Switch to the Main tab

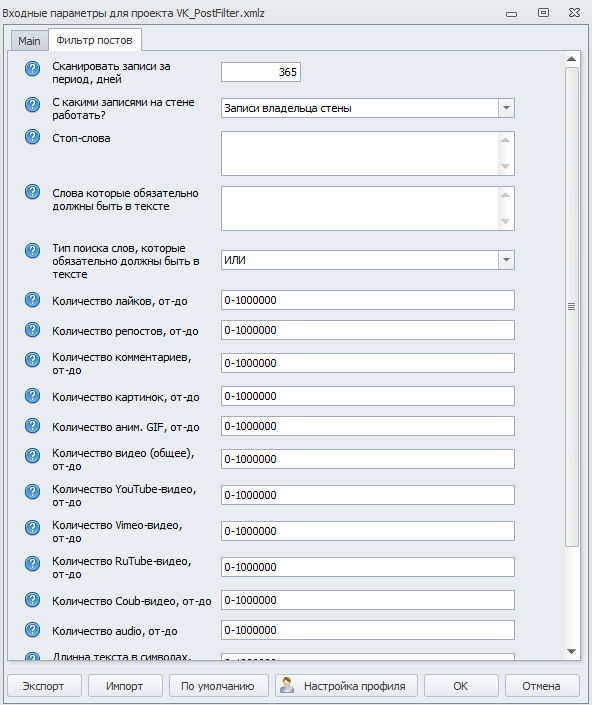(x=29, y=41)
